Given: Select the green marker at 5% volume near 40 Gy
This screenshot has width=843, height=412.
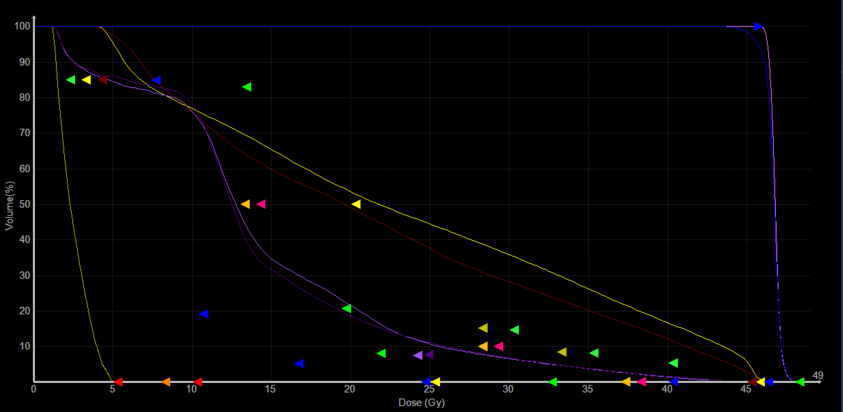Looking at the screenshot, I should [x=673, y=363].
